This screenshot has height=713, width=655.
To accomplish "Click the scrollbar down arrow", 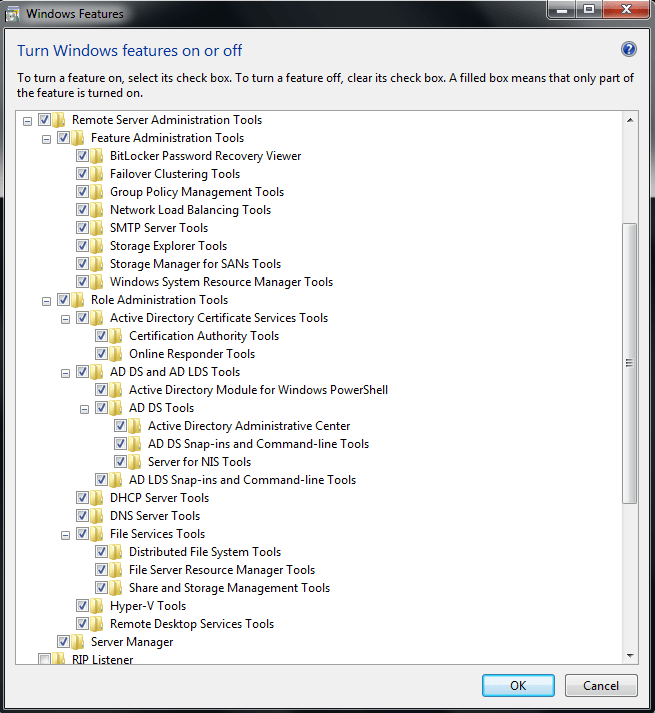I will (630, 655).
